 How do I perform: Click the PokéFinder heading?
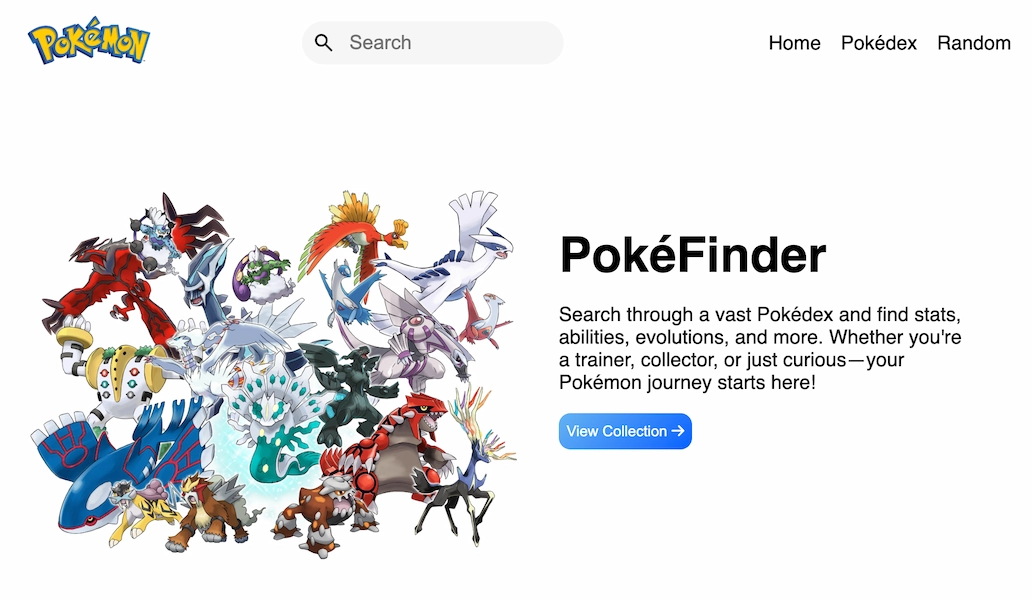click(692, 255)
